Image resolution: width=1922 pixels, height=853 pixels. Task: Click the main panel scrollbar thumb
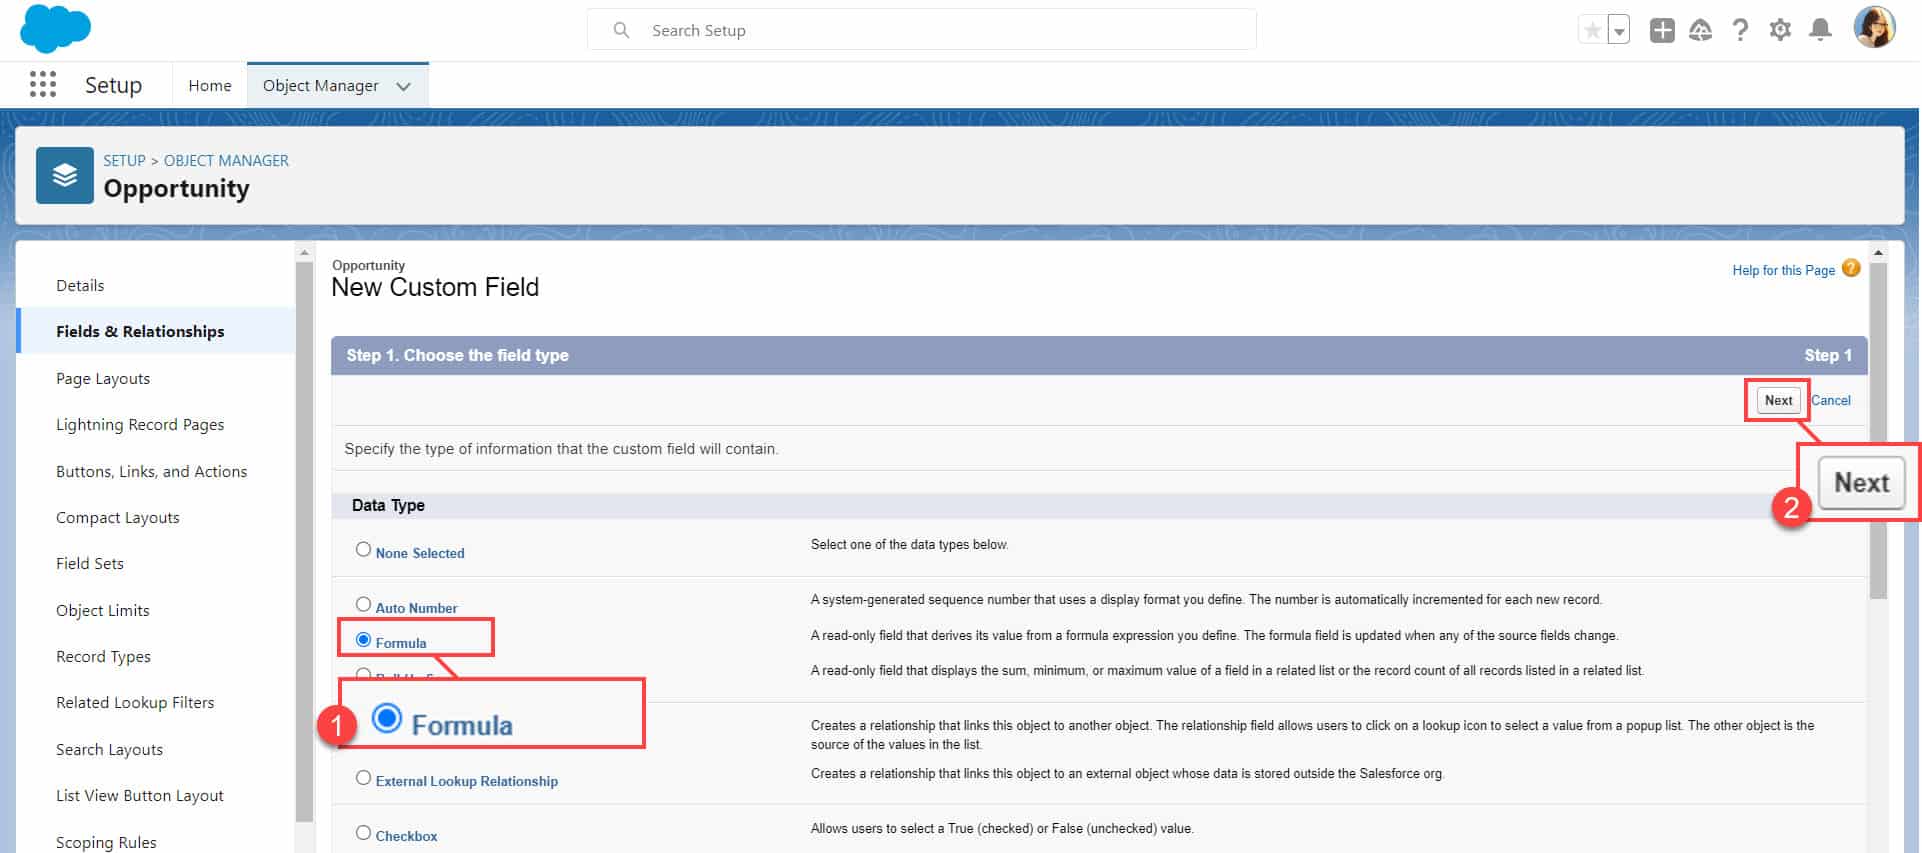[x=1878, y=430]
